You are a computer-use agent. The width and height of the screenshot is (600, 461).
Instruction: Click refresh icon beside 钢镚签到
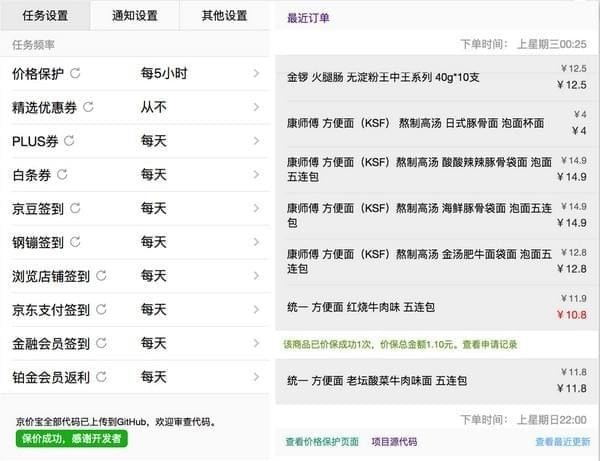[76, 243]
